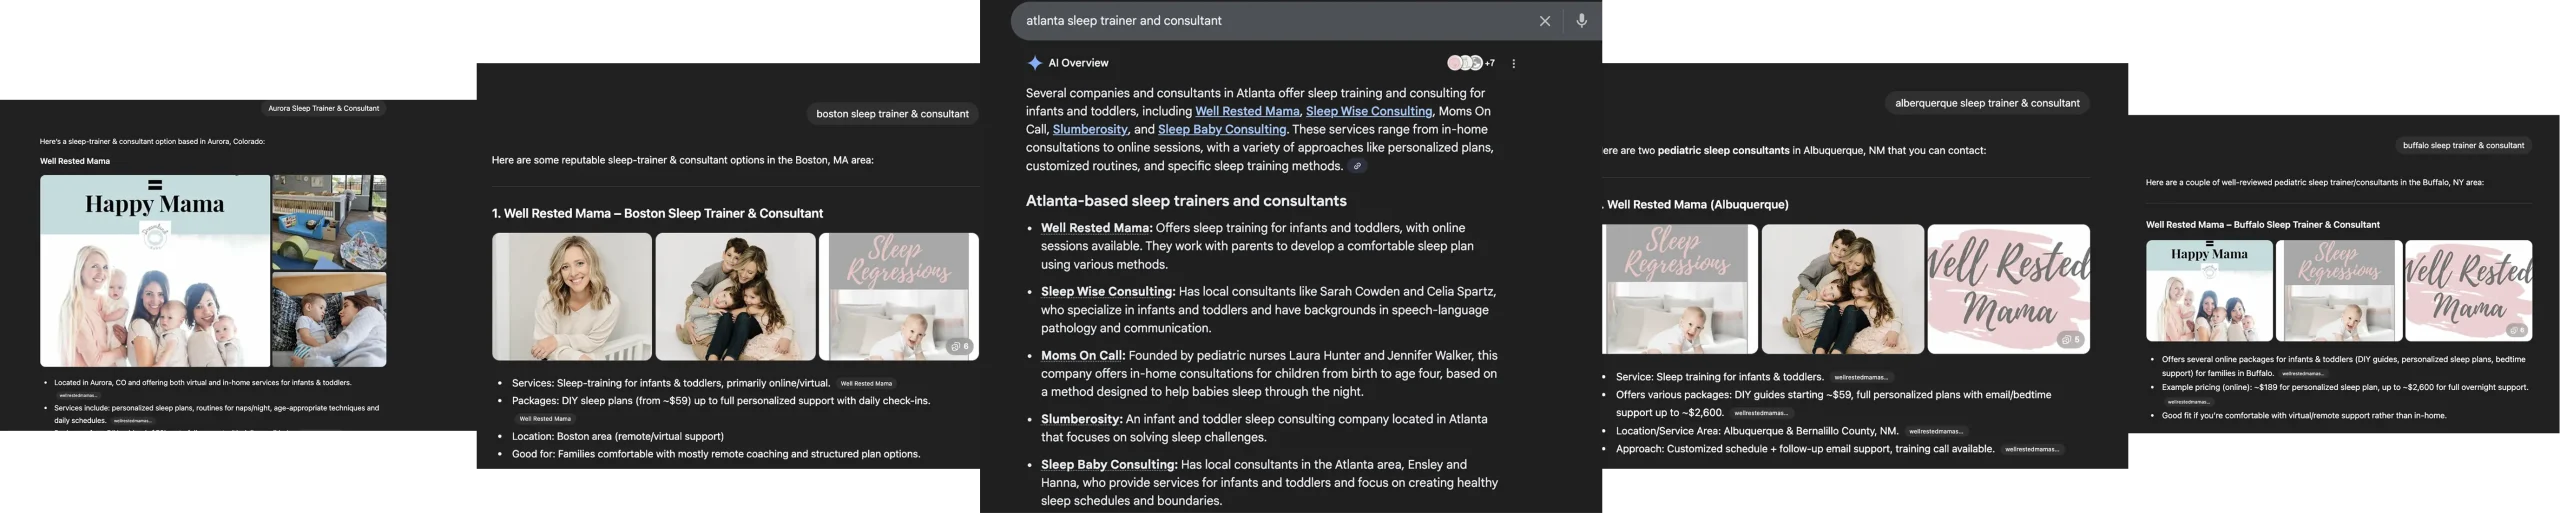Viewport: 2560px width, 513px height.
Task: Open the AI Overview three-dot options menu
Action: point(1514,64)
